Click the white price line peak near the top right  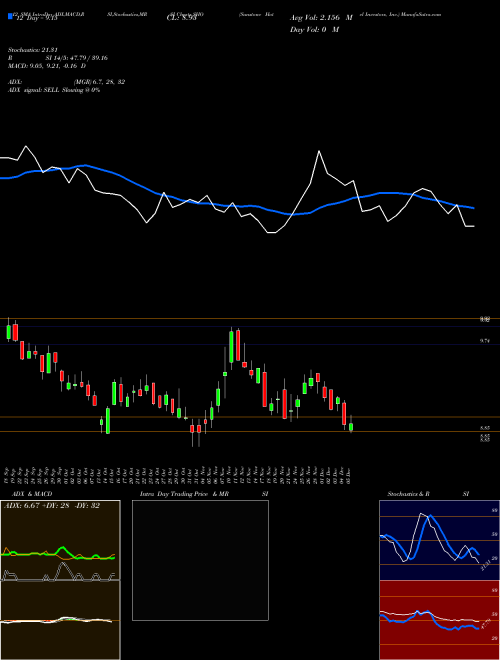(319, 151)
